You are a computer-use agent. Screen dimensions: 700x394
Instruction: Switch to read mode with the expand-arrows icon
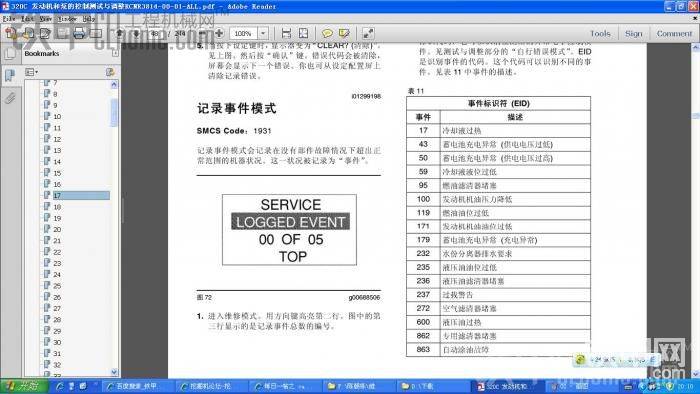tap(368, 33)
